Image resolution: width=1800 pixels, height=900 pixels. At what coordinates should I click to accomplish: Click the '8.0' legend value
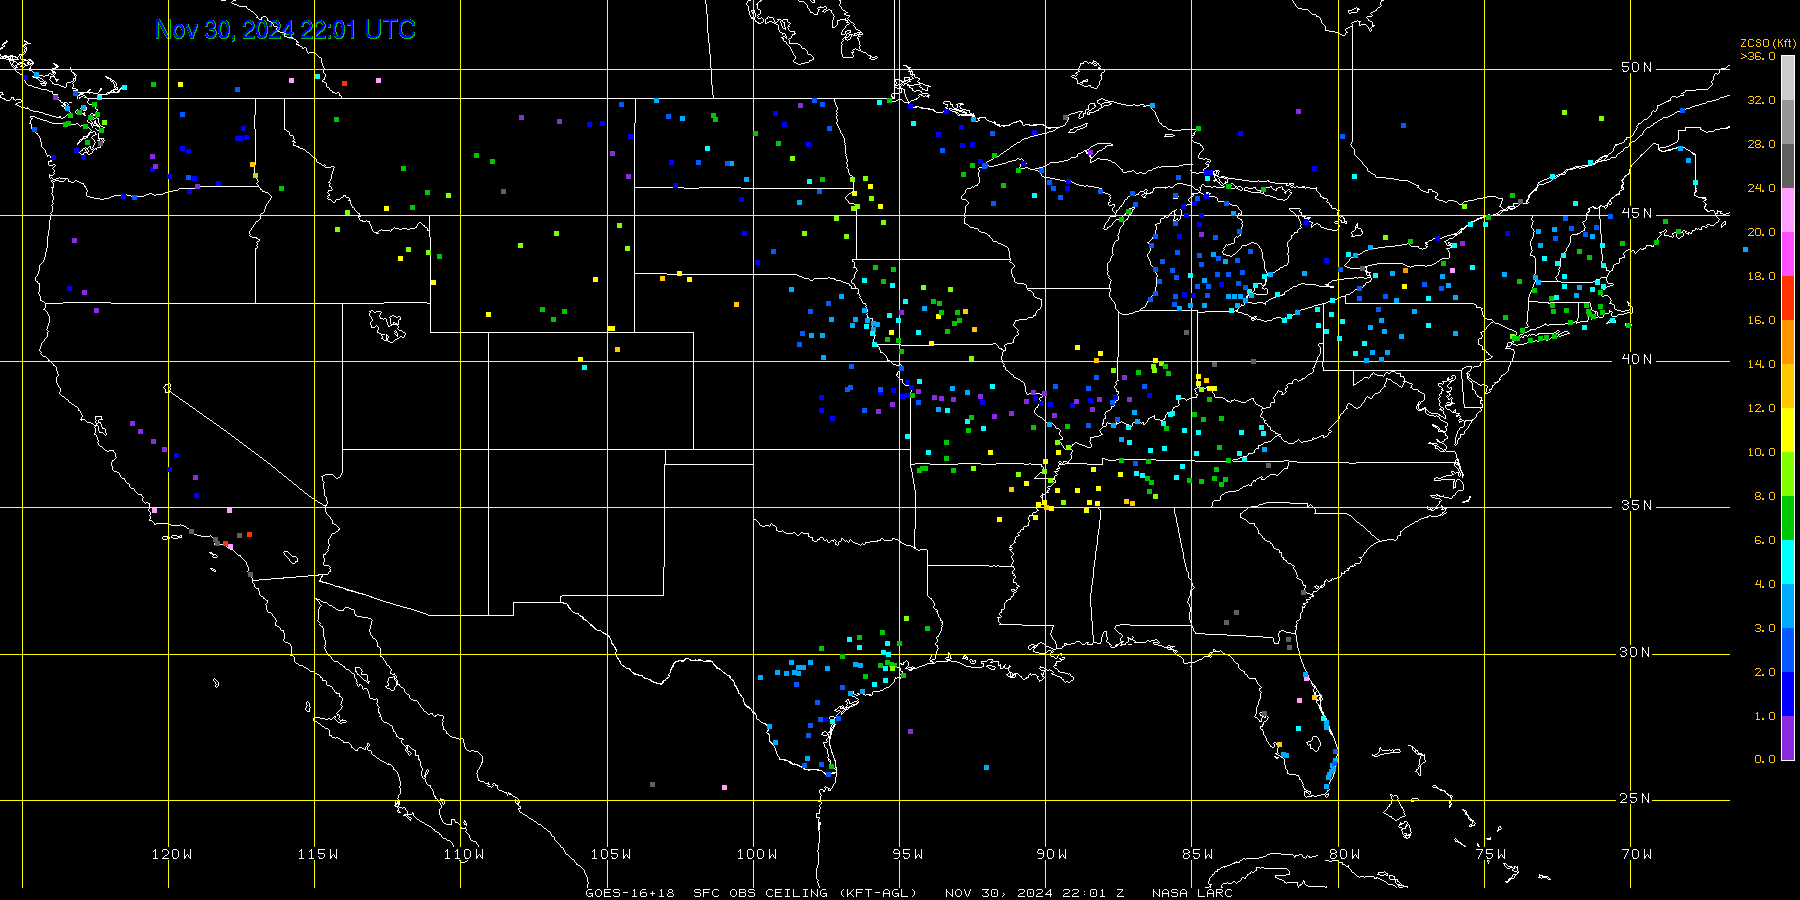[1765, 496]
